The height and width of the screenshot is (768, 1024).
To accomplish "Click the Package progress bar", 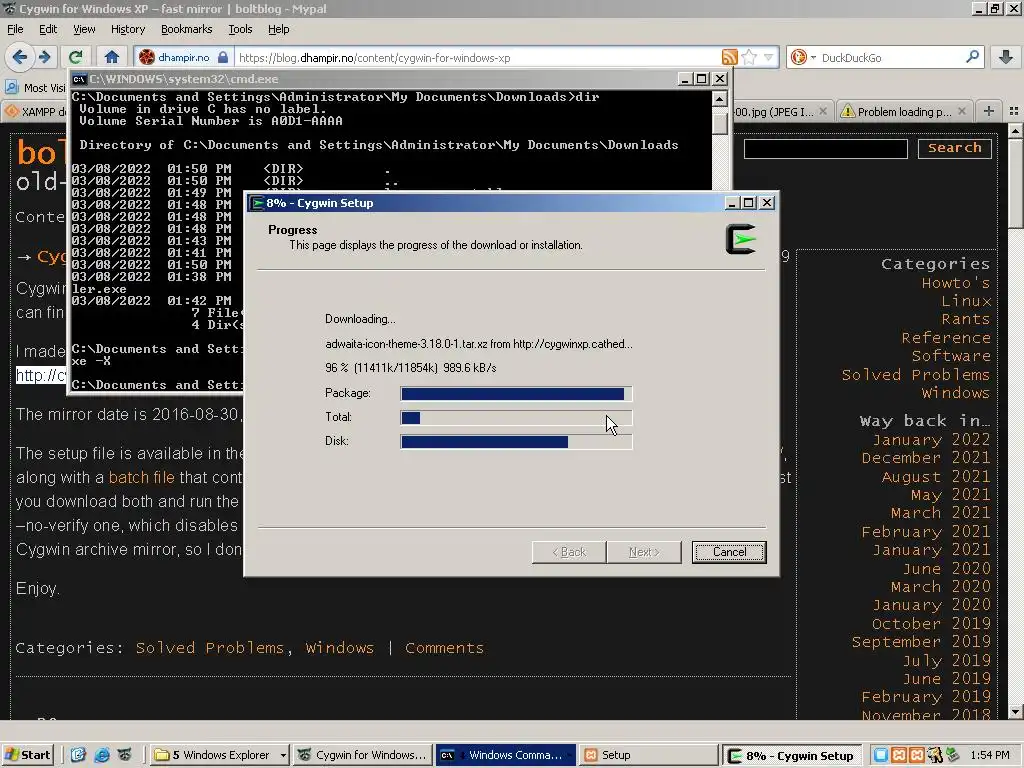I will [516, 393].
